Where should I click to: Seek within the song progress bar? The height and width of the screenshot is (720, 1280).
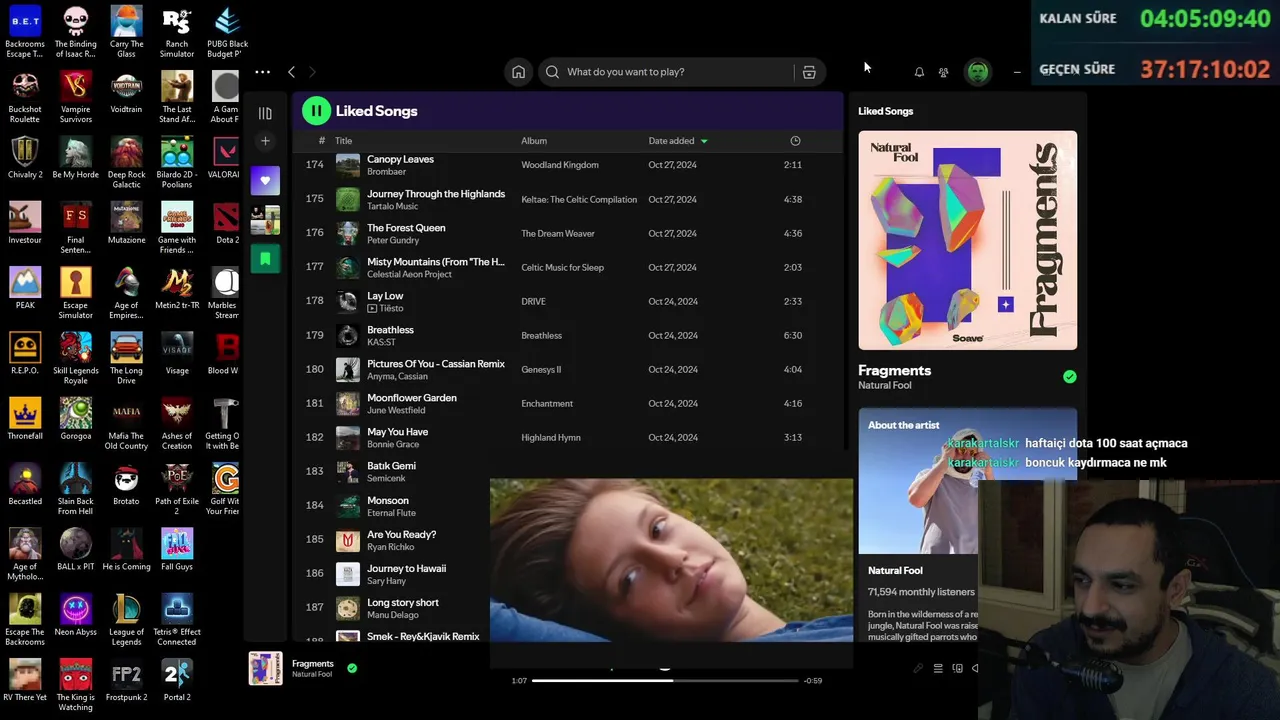(665, 681)
